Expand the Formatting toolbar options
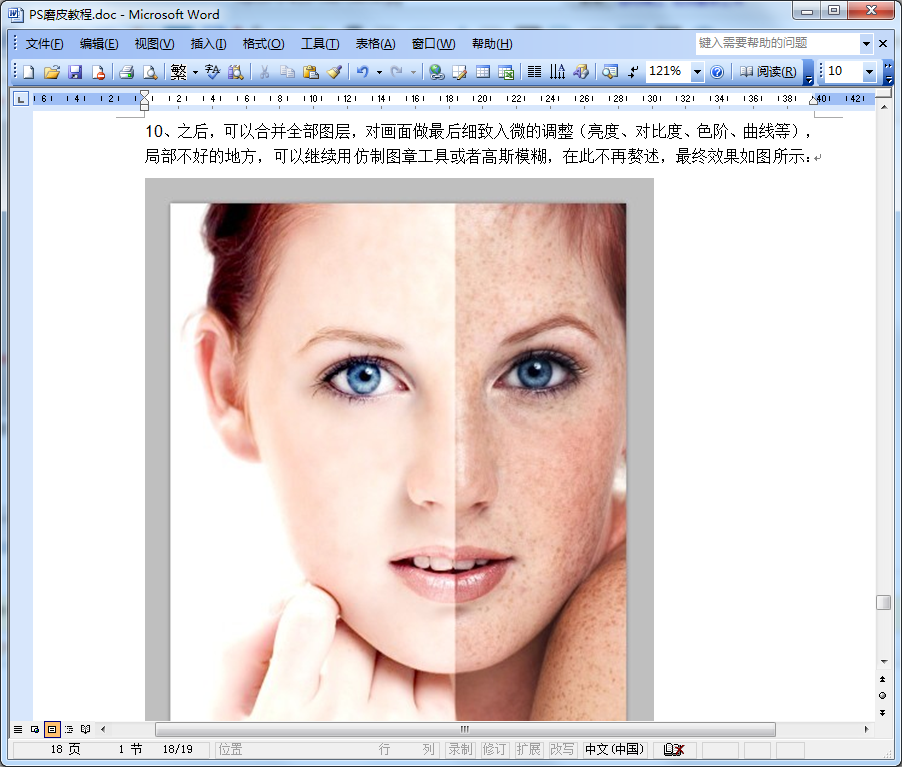 (x=889, y=72)
